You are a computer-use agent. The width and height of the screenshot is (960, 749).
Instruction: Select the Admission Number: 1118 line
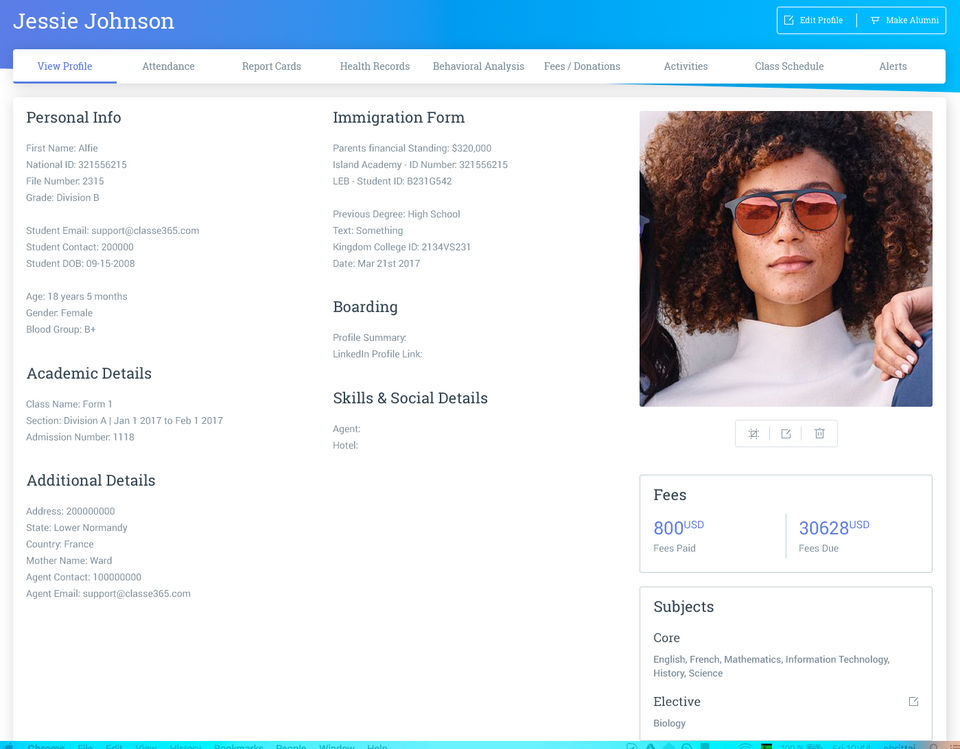pyautogui.click(x=80, y=437)
